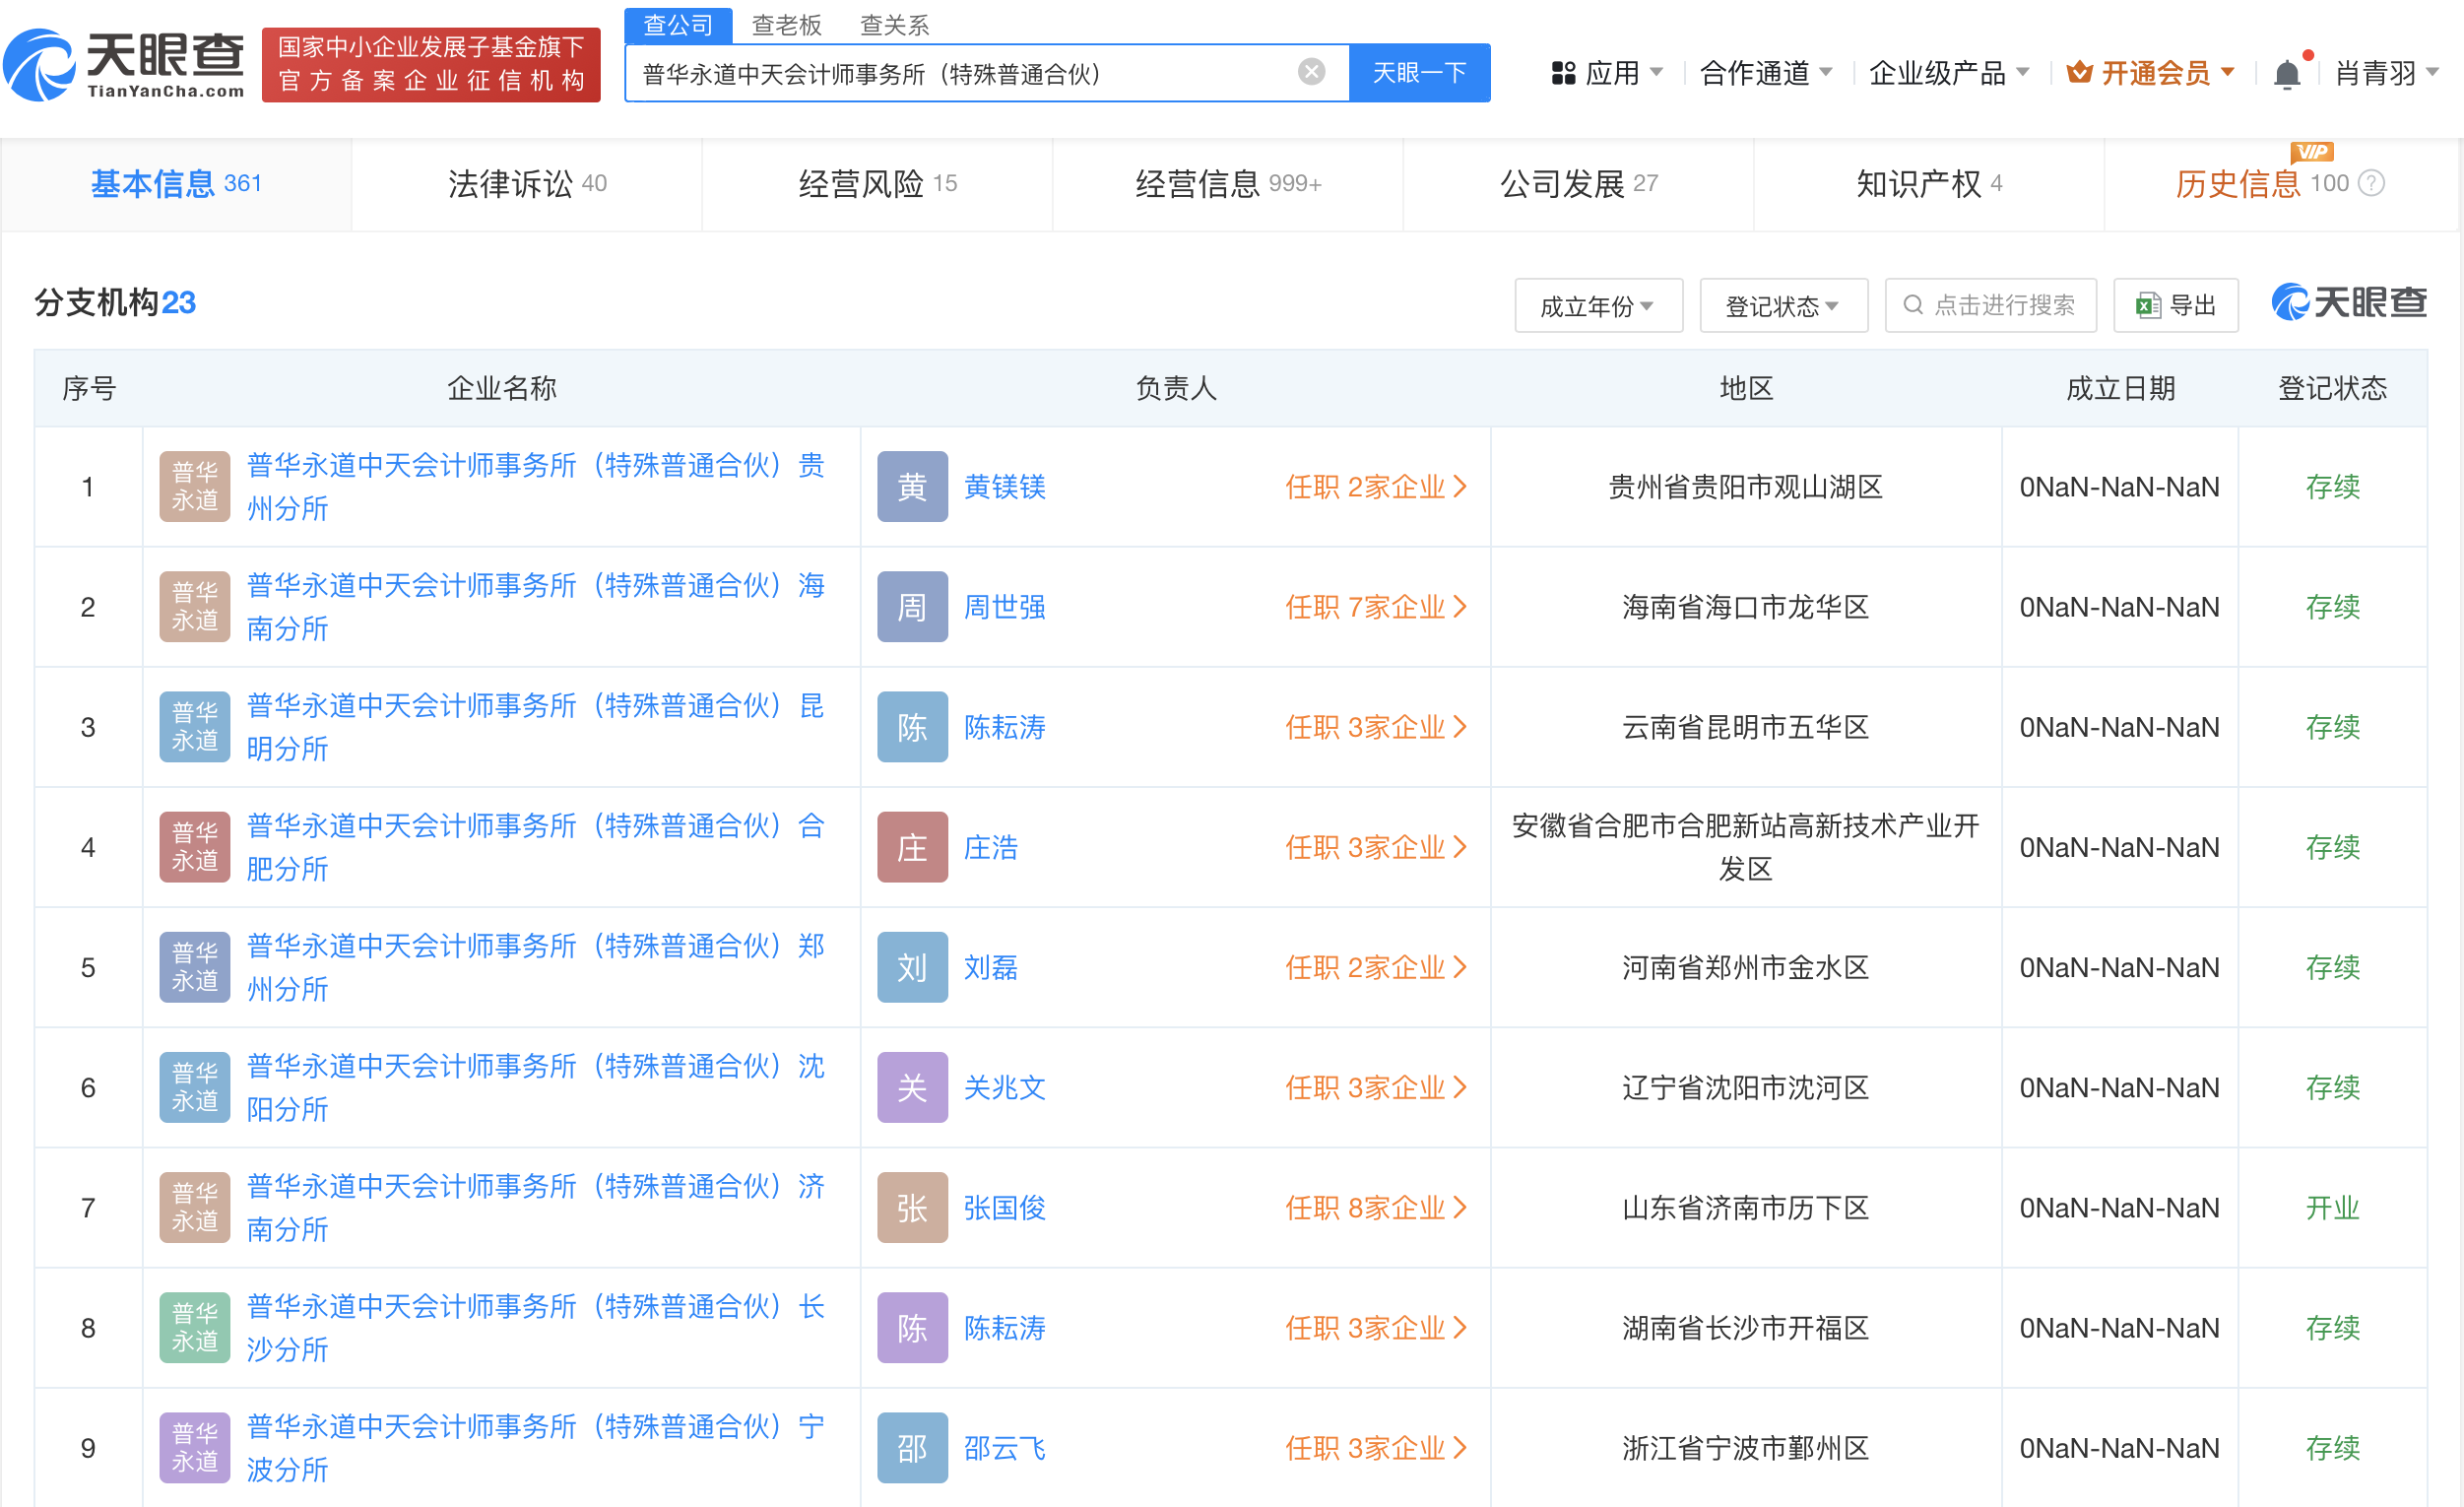Click the 昆明分所 company logo thumbnail
The width and height of the screenshot is (2464, 1507).
click(x=195, y=727)
